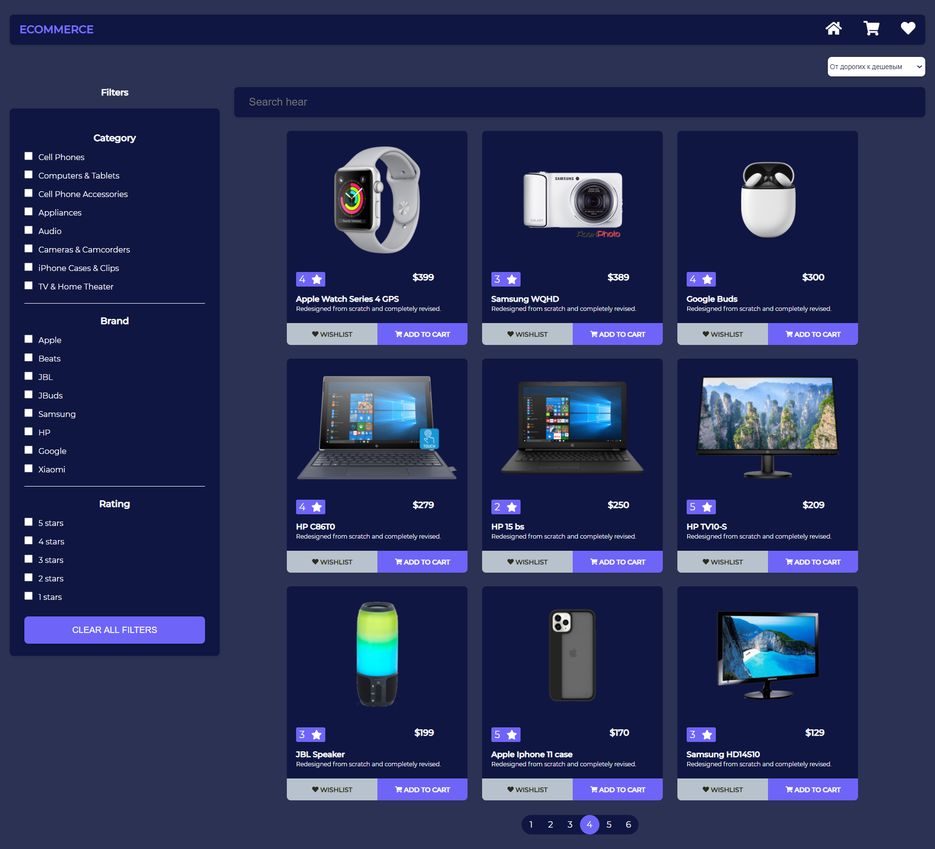Add Google Buds to wishlist
This screenshot has width=935, height=849.
pyautogui.click(x=723, y=334)
